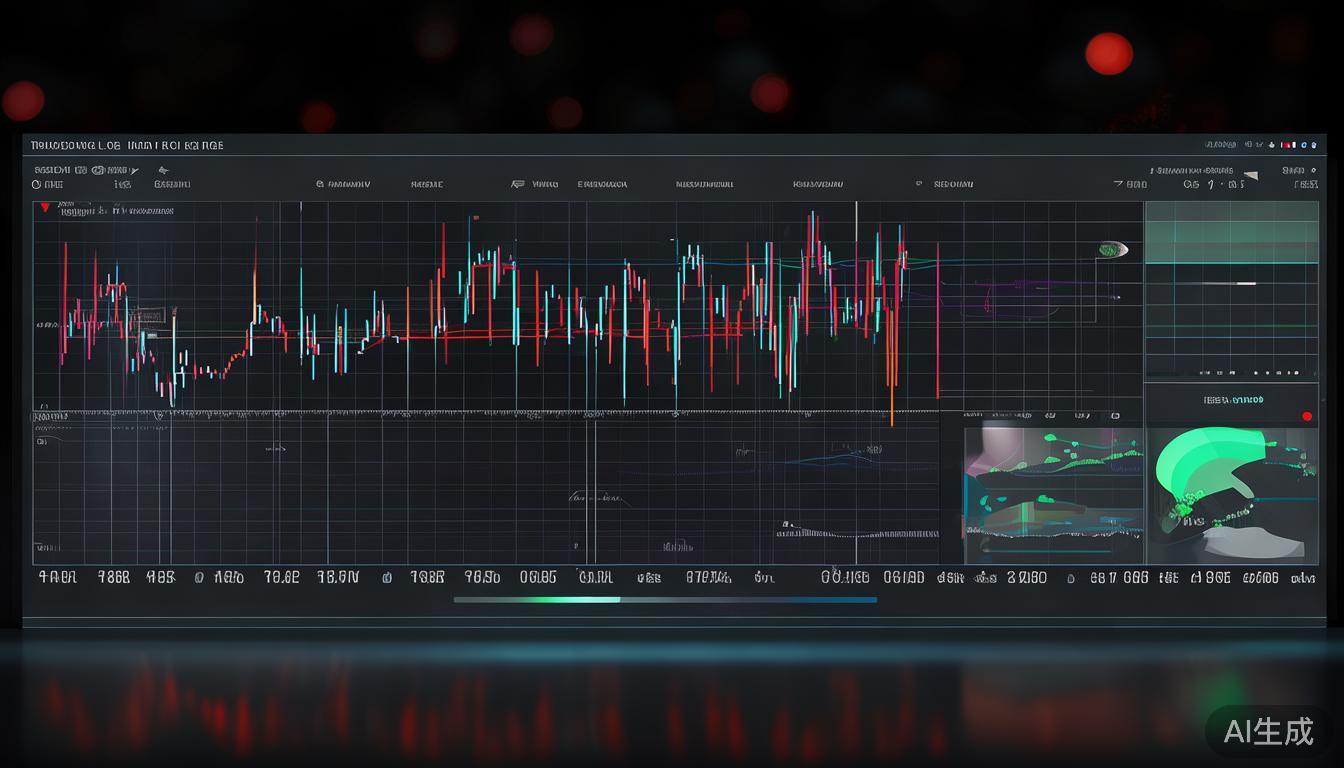Click the small arrow icon in upper-left toolbar
Image resolution: width=1344 pixels, height=768 pixels.
(163, 171)
